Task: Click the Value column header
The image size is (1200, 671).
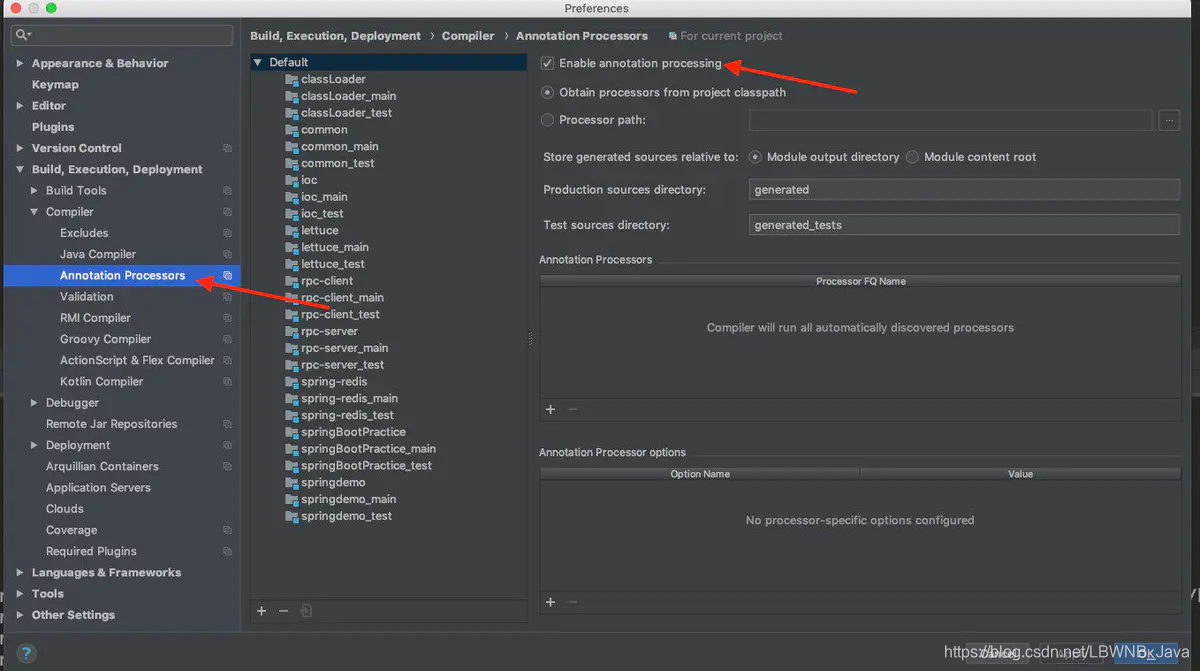Action: (1020, 474)
